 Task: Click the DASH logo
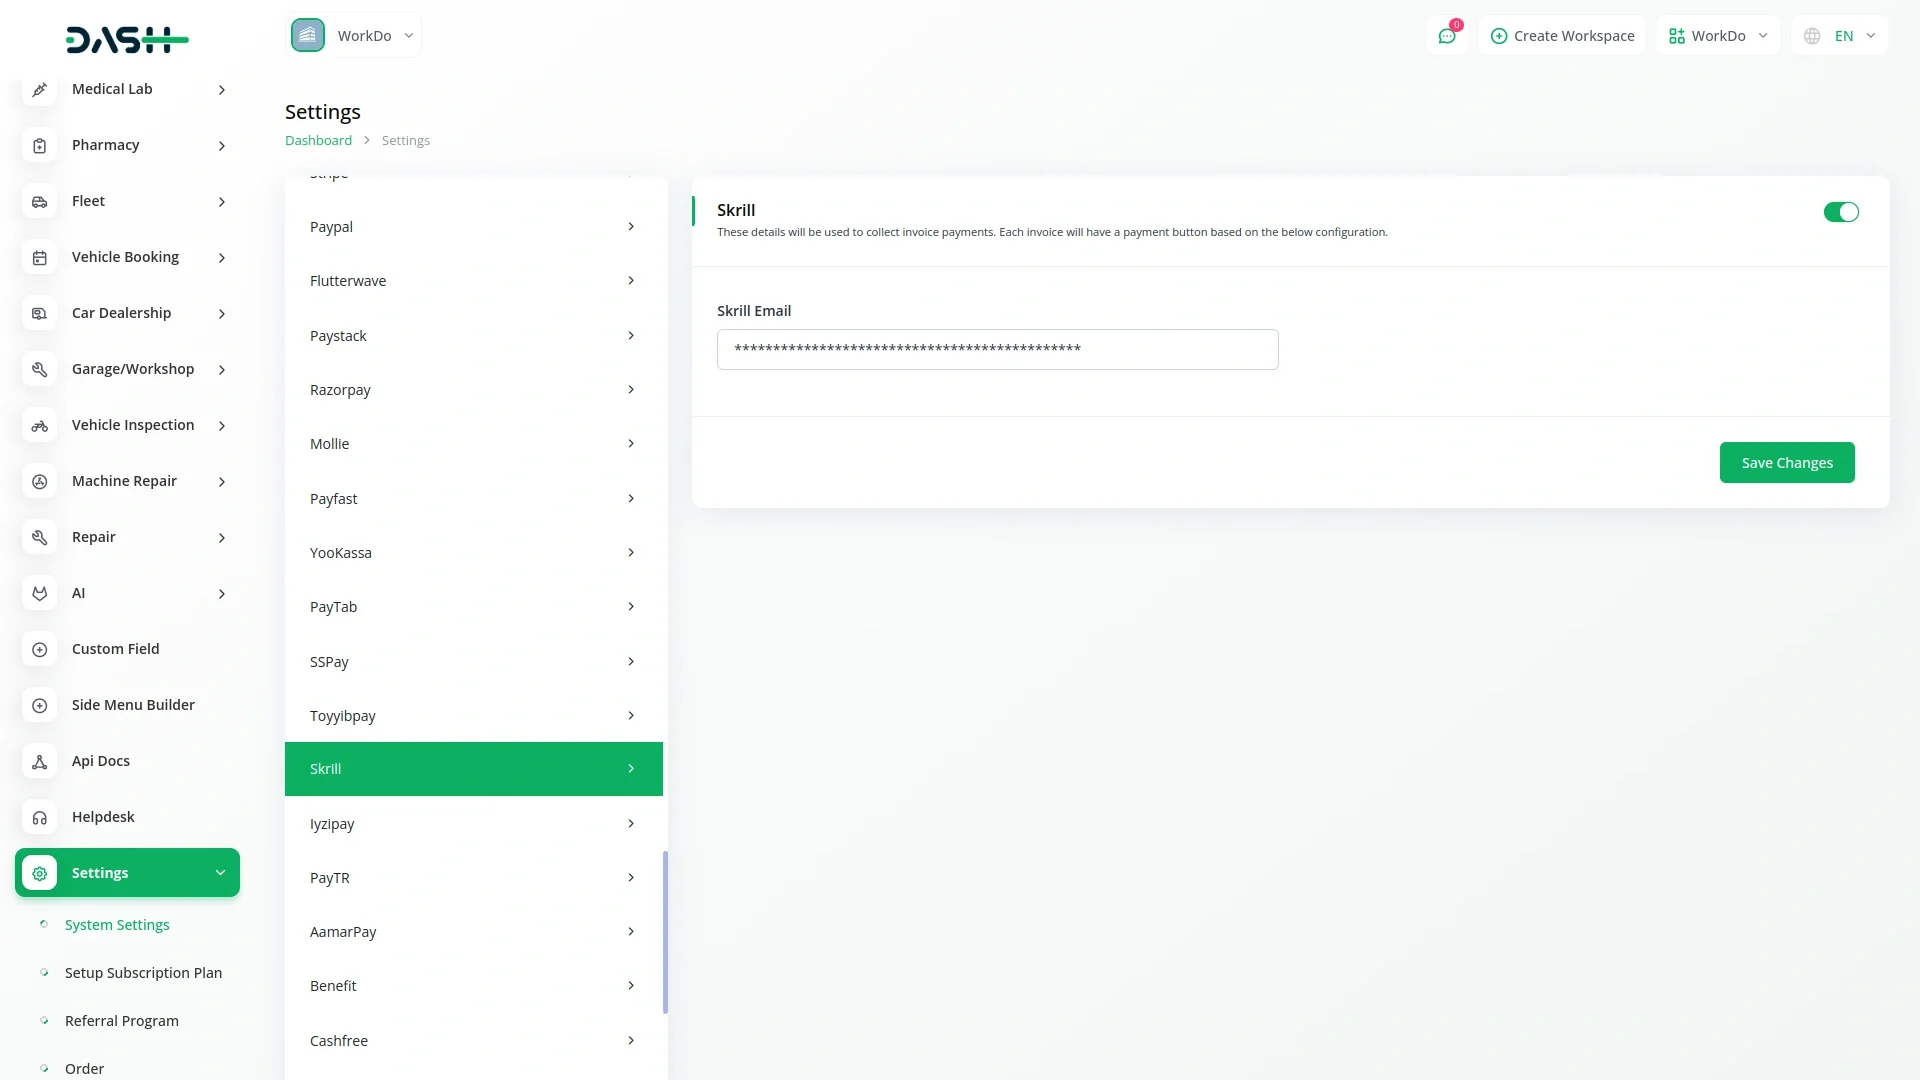pyautogui.click(x=127, y=40)
